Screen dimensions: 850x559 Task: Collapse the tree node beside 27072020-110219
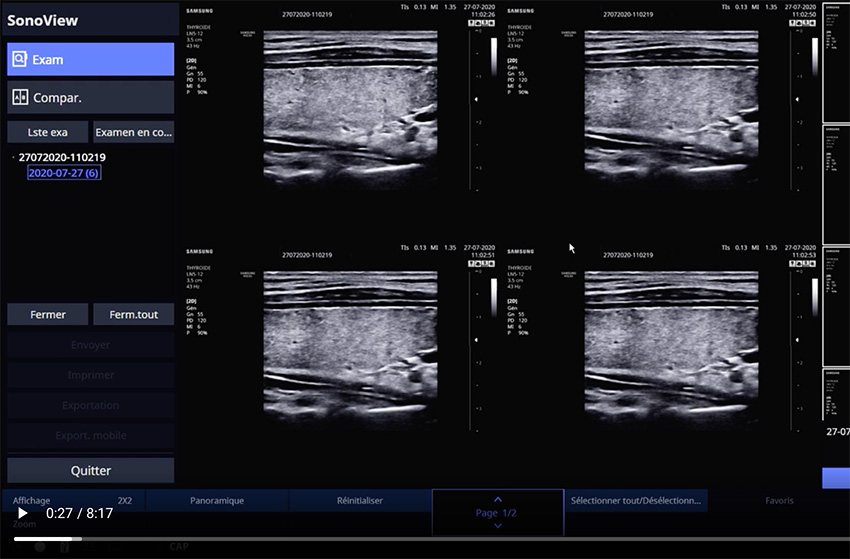click(13, 157)
